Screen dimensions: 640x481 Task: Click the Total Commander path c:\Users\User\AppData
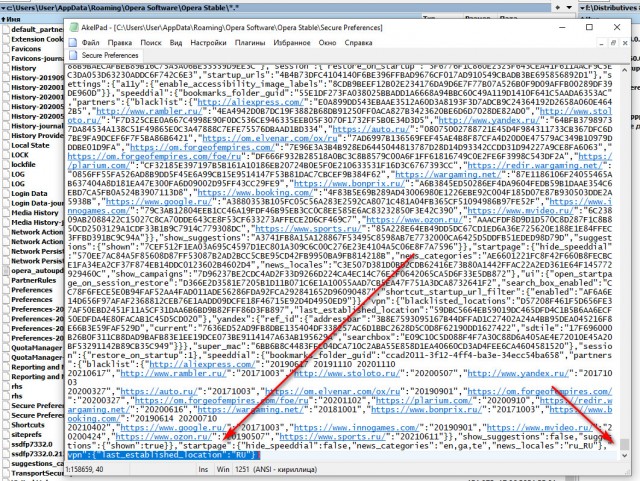click(122, 8)
